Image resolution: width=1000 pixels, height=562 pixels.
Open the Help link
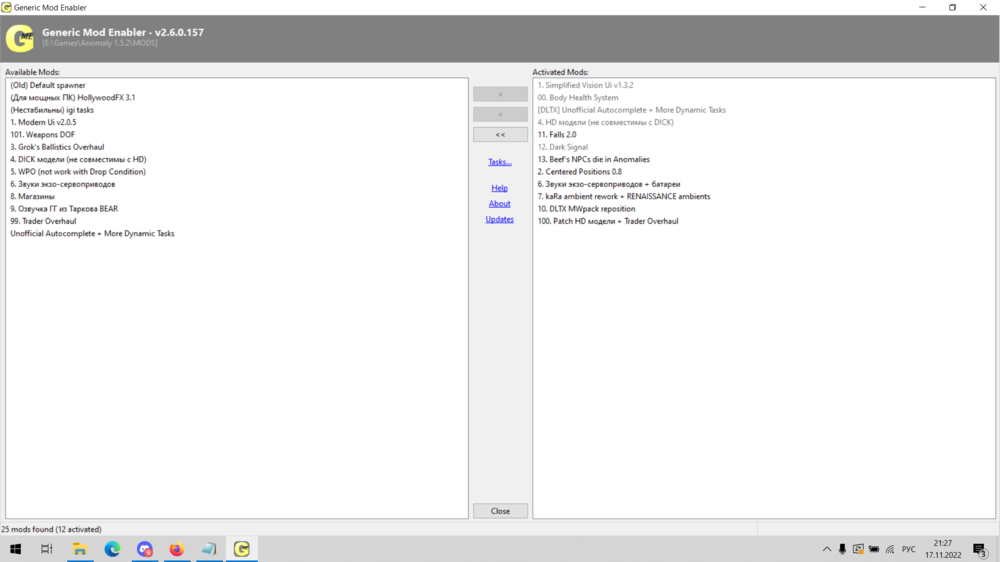click(500, 188)
